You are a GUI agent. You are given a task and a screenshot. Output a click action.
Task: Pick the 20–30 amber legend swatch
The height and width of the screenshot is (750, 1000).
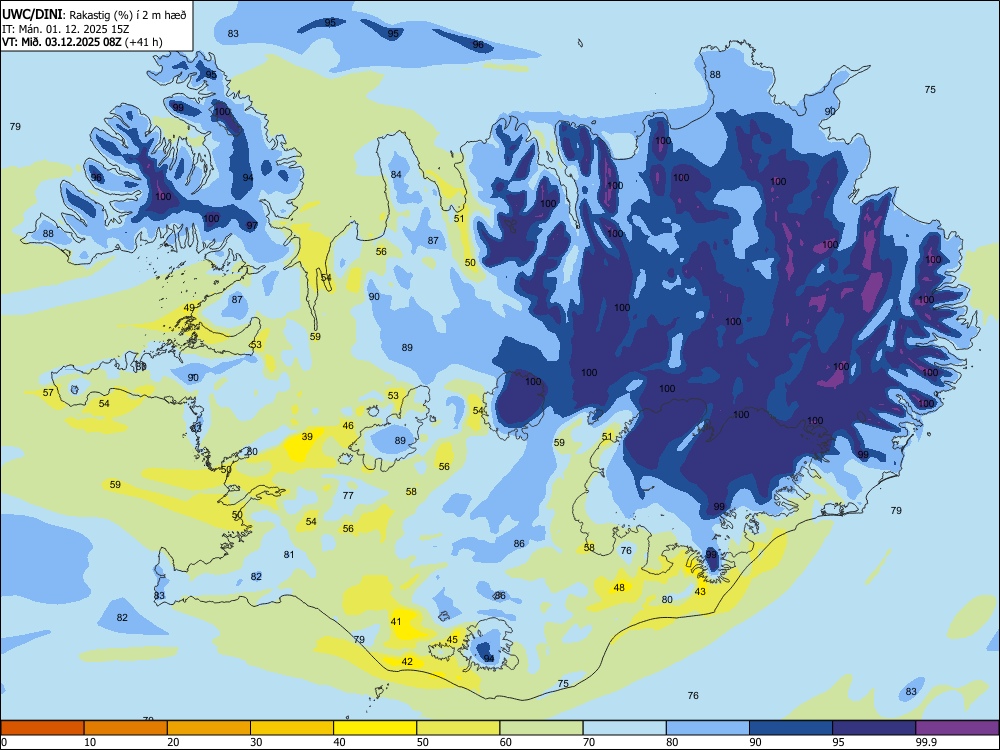point(209,728)
